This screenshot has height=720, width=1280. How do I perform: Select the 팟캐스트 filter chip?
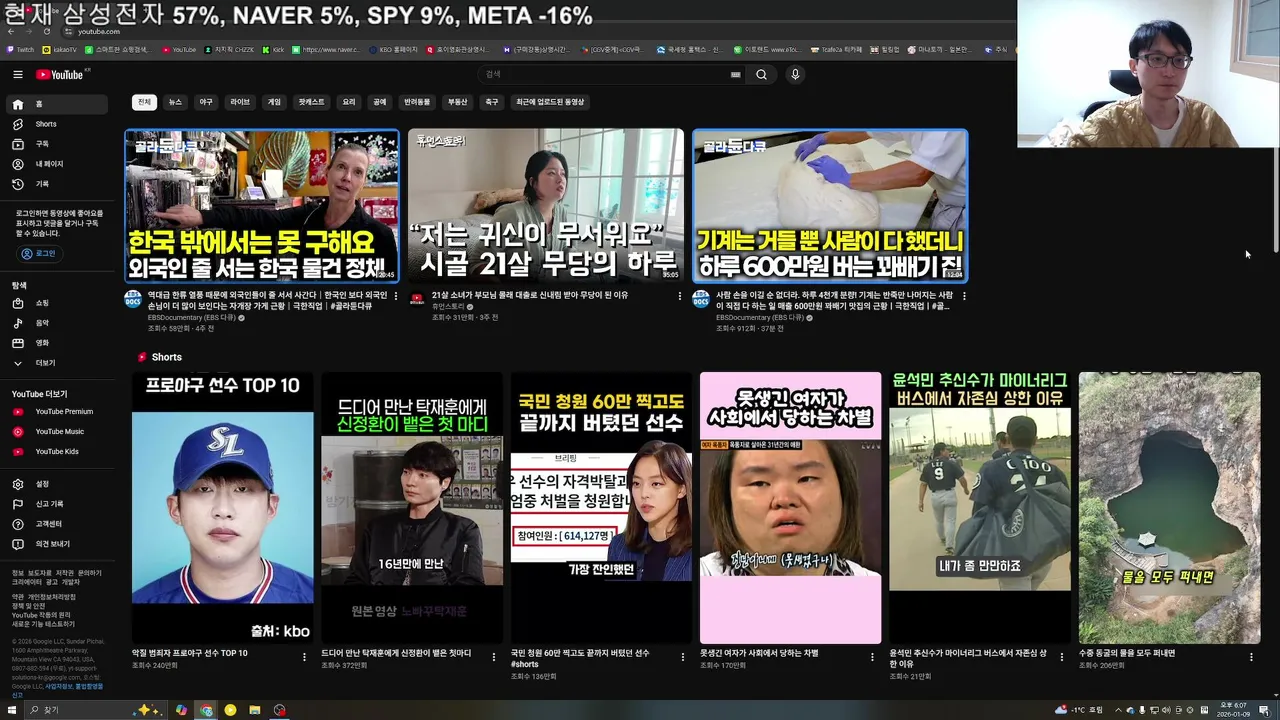pyautogui.click(x=311, y=102)
